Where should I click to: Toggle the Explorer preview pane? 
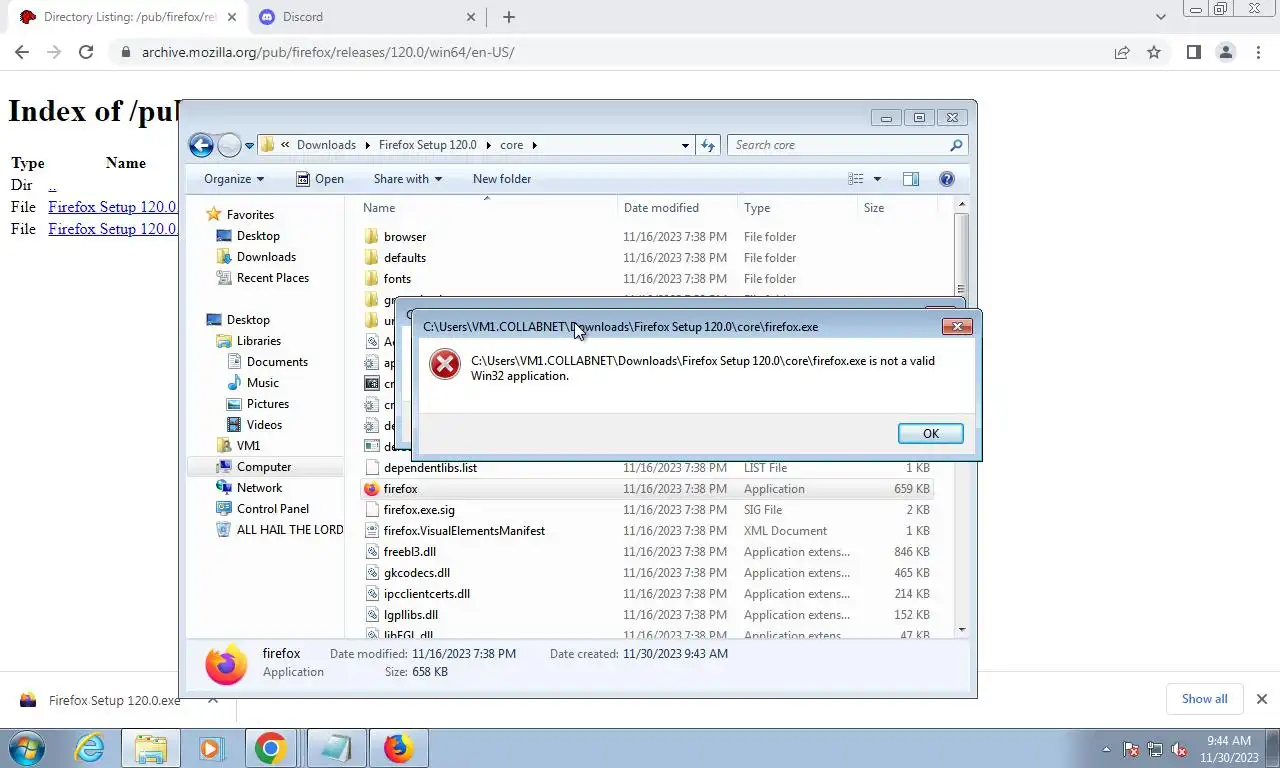click(911, 179)
